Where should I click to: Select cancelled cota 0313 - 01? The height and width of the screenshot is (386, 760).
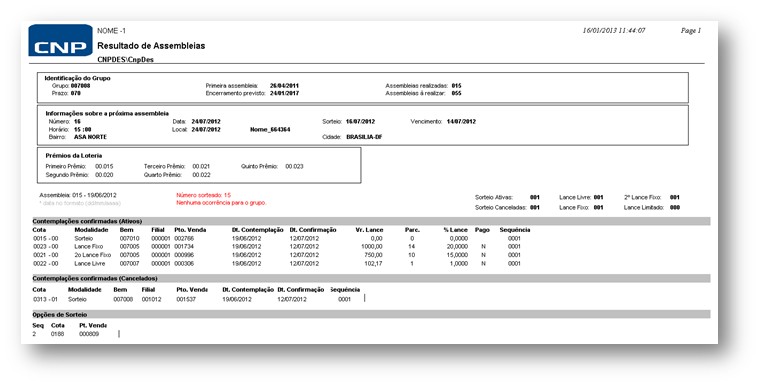[46, 300]
